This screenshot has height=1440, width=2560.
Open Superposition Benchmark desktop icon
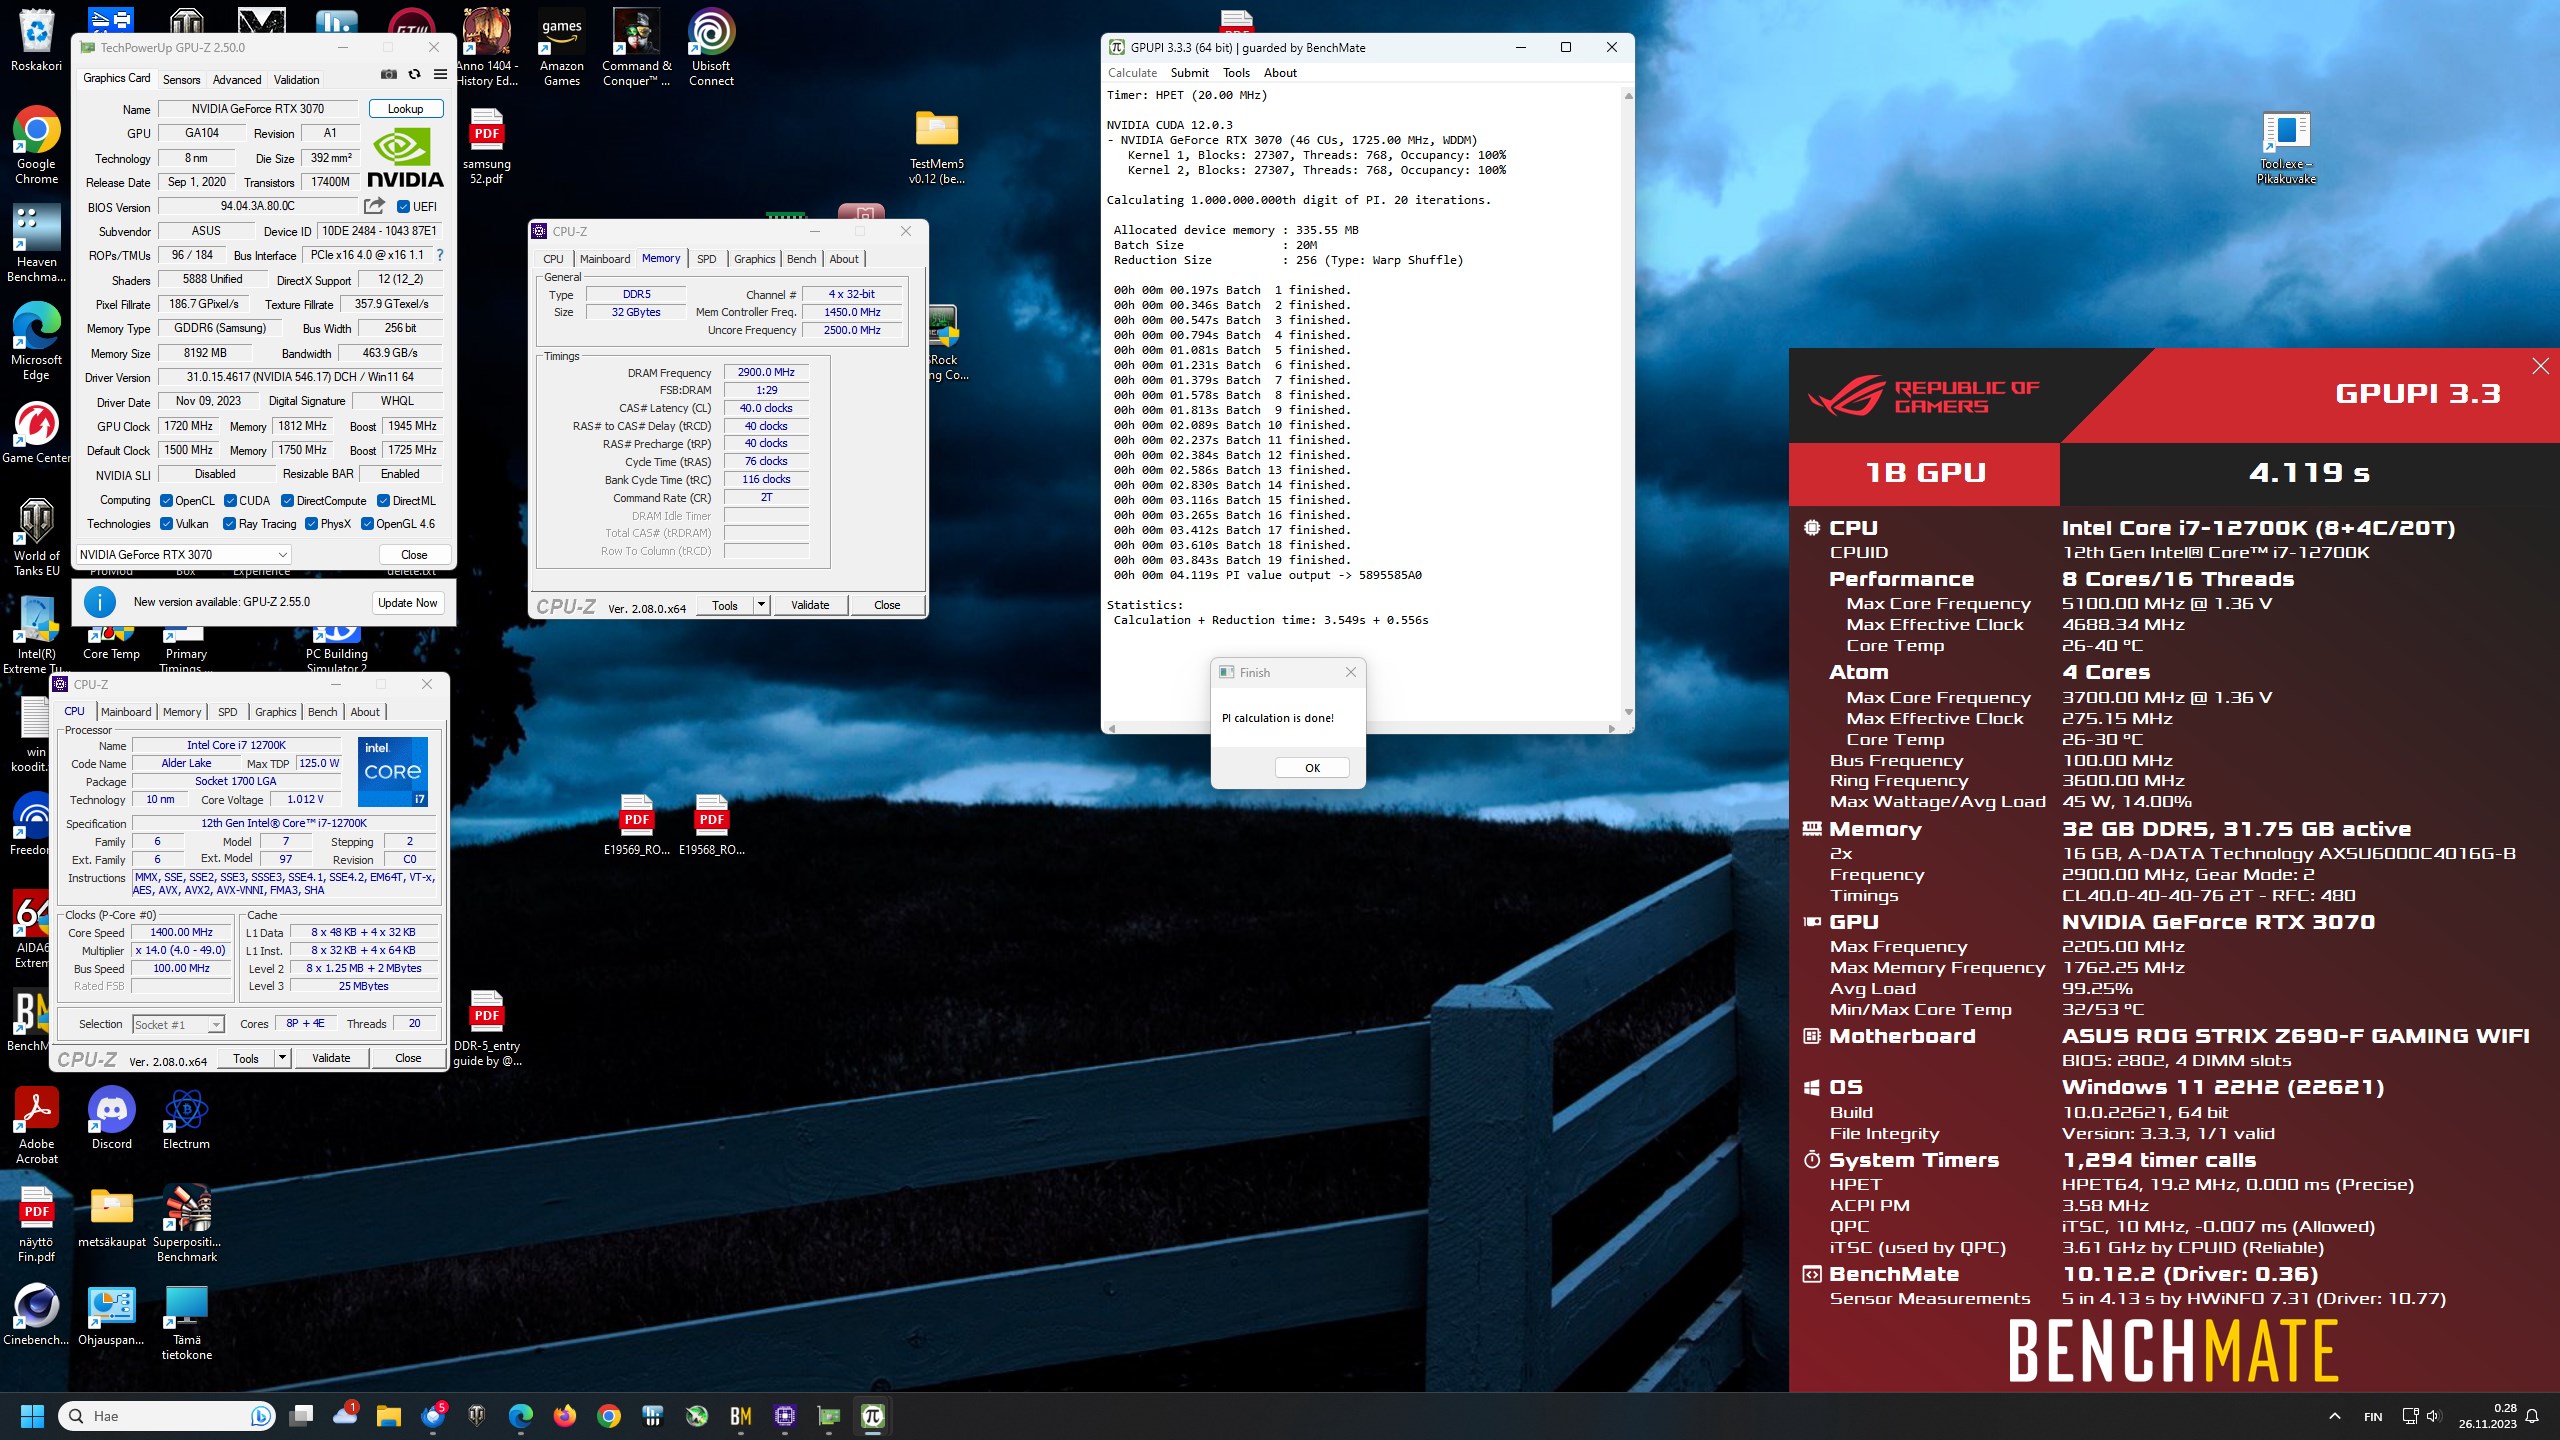[x=187, y=1224]
